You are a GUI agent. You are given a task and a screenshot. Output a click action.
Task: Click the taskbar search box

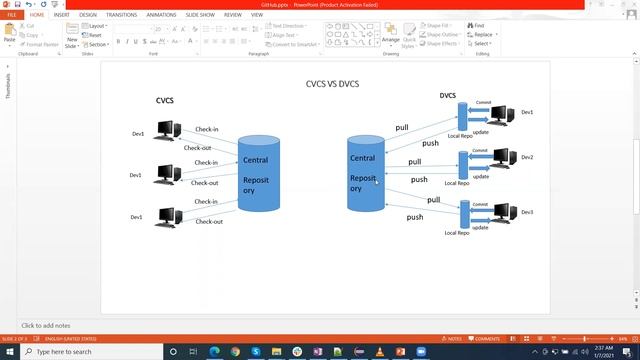tap(91, 352)
